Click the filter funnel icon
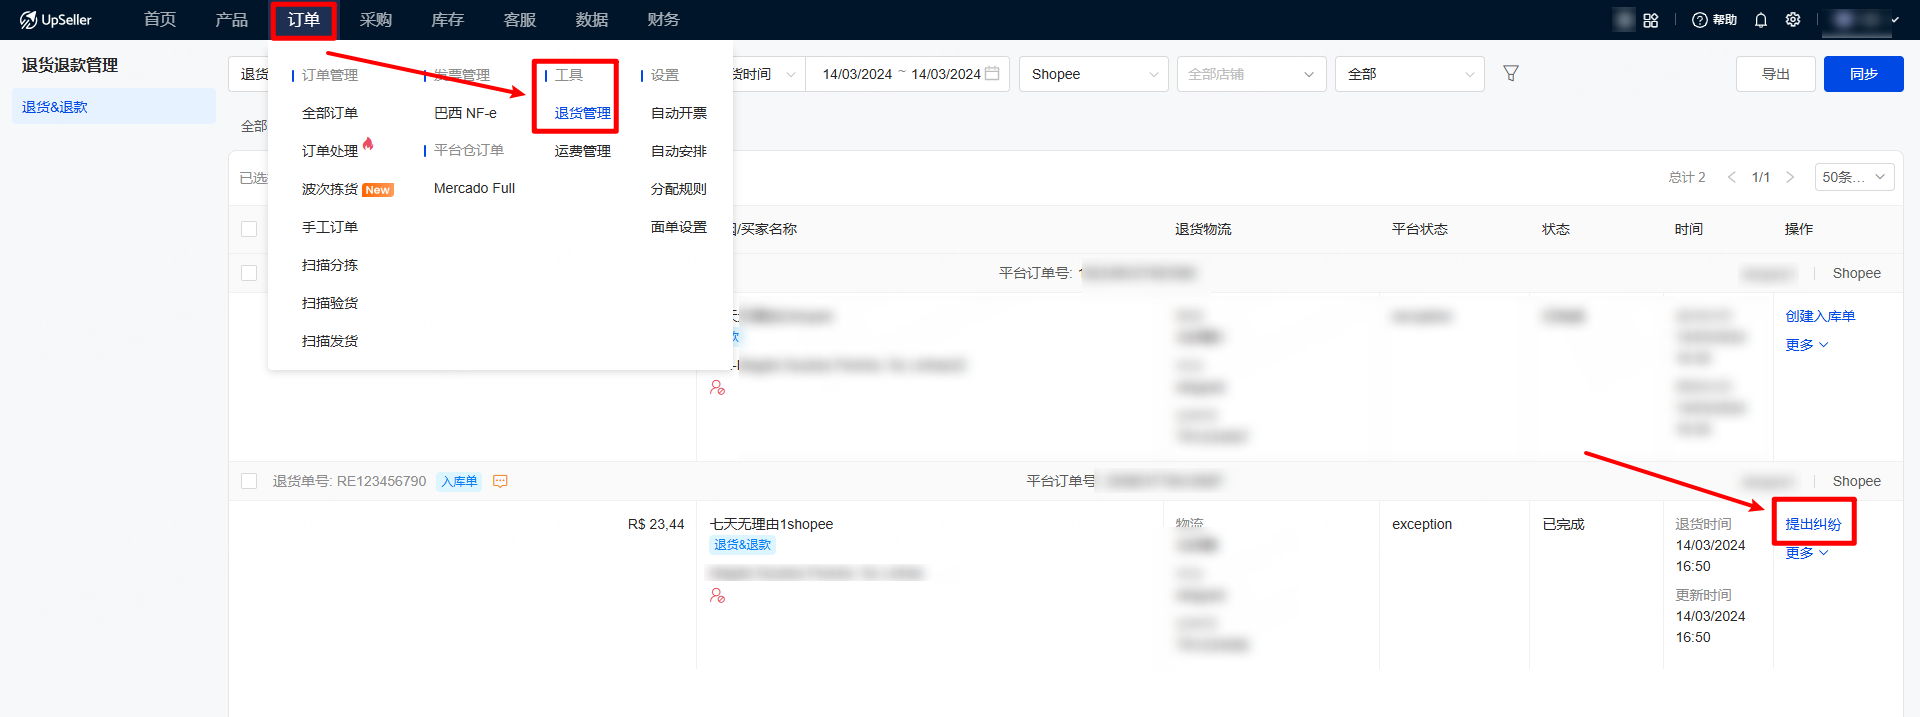The height and width of the screenshot is (717, 1920). click(x=1511, y=74)
